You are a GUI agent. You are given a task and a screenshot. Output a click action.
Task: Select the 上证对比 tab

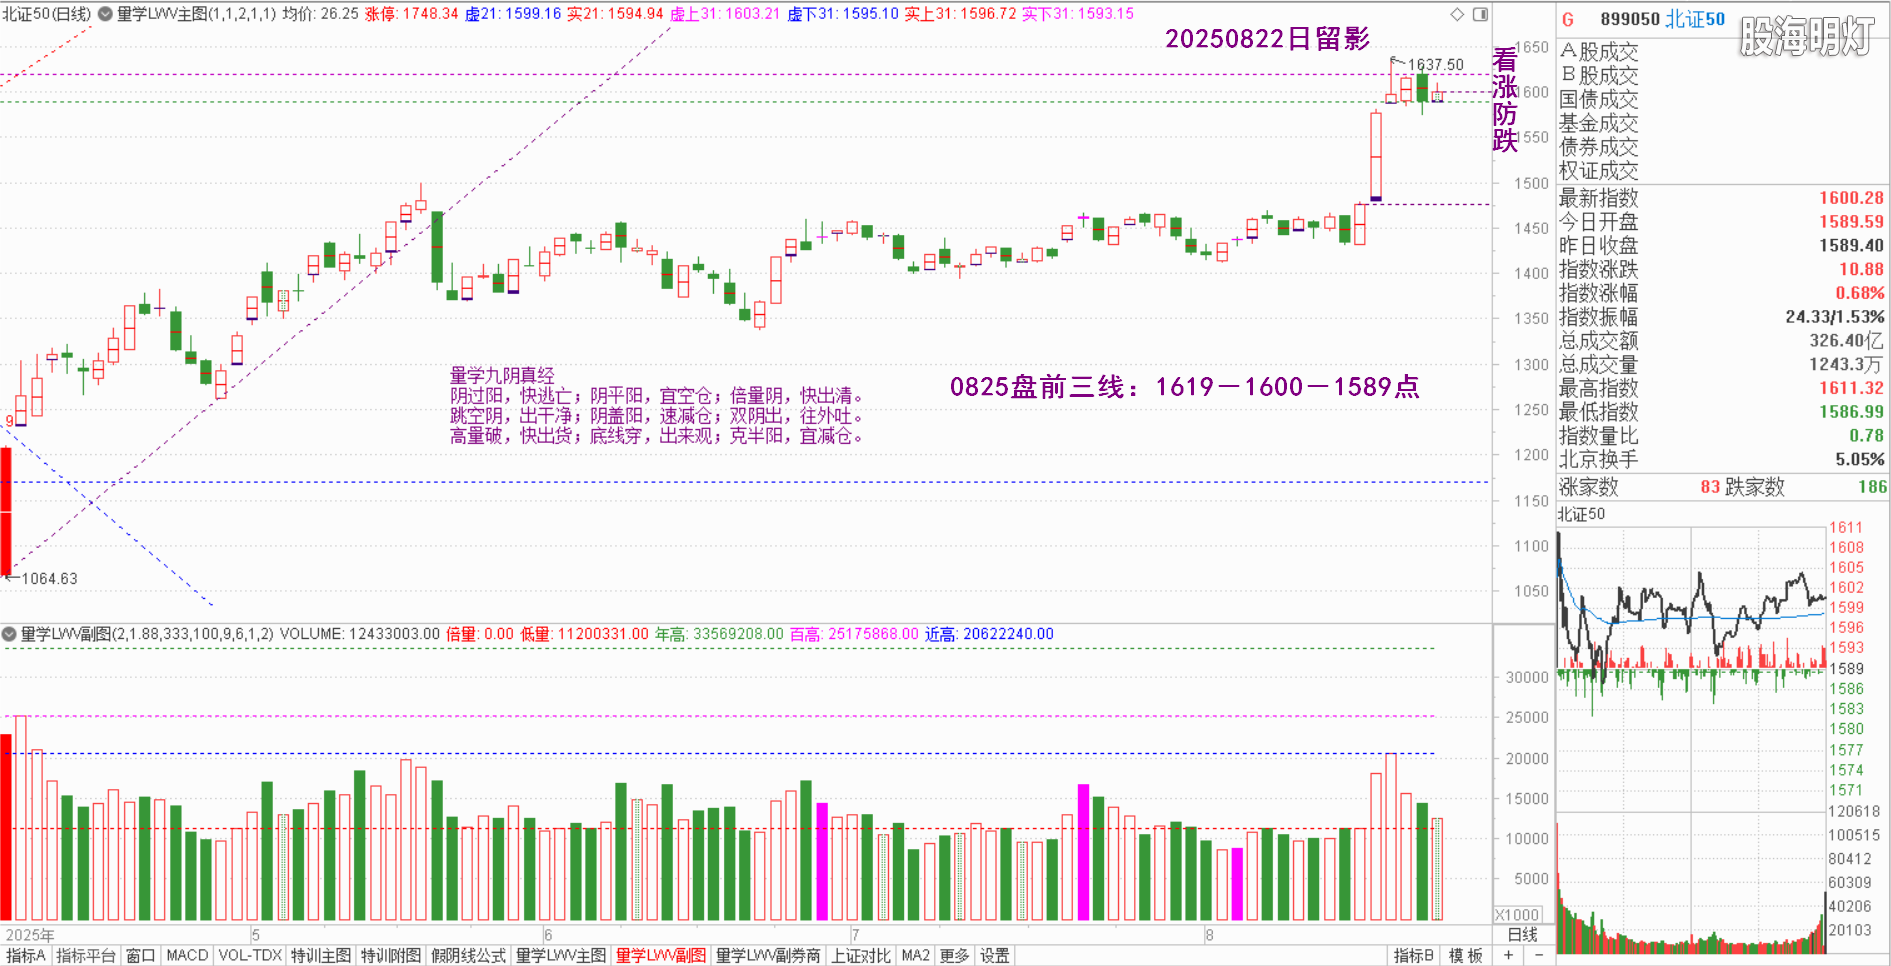(861, 955)
